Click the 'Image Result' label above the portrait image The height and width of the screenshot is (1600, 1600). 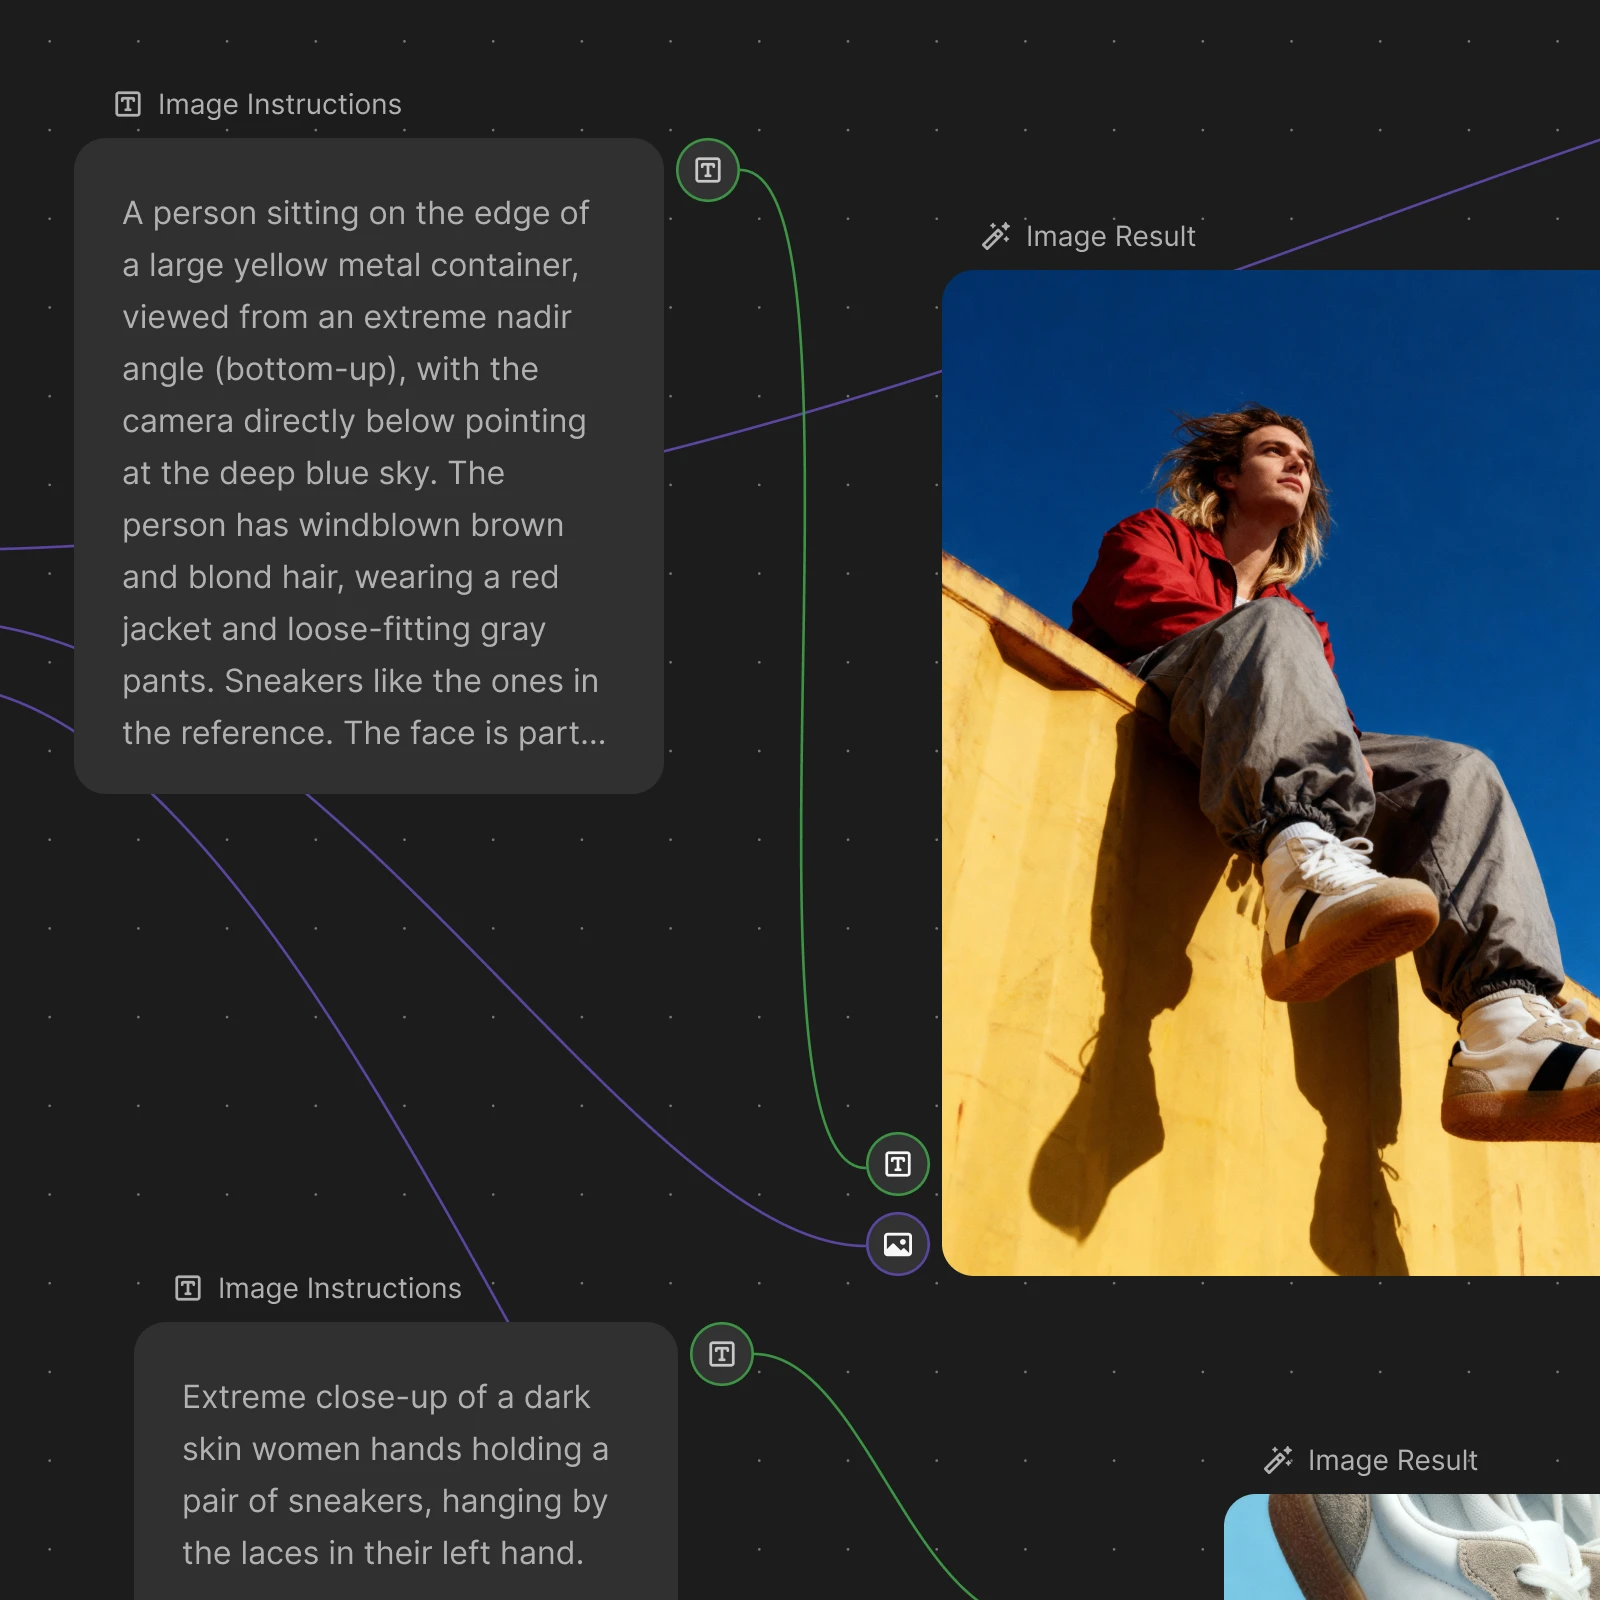pos(1110,236)
